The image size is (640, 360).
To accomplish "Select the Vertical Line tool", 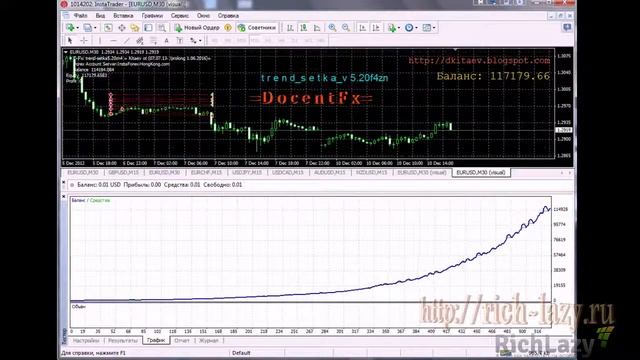I will 100,40.
